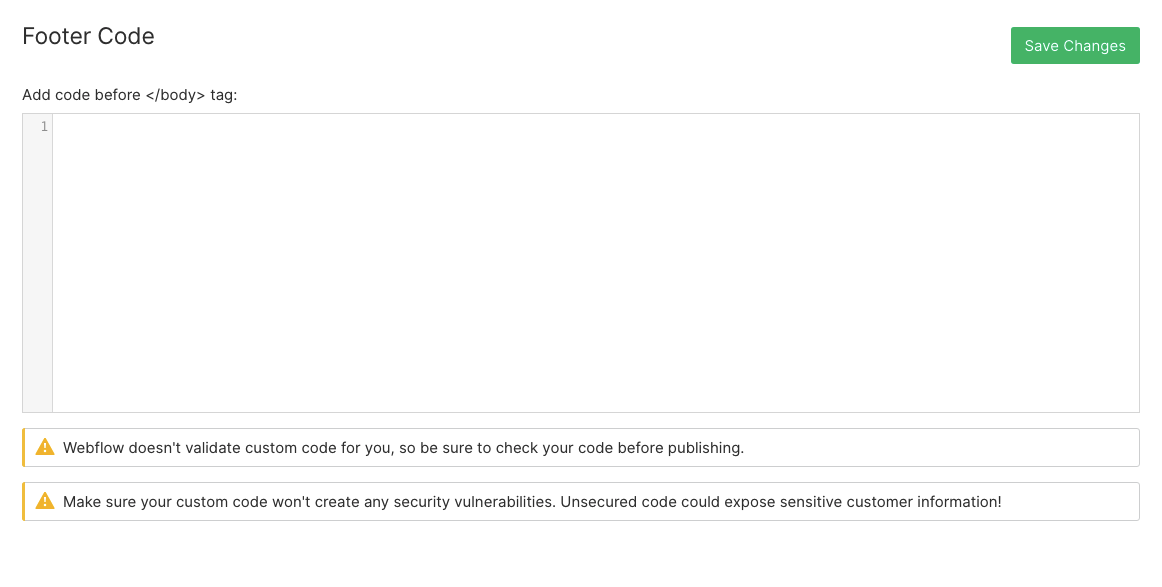Click the green Save Changes button

[x=1075, y=45]
